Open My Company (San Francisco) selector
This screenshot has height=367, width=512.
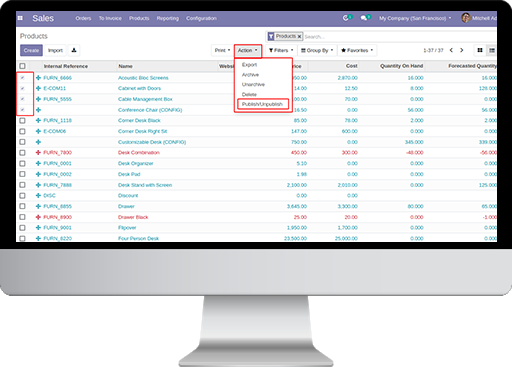415,18
